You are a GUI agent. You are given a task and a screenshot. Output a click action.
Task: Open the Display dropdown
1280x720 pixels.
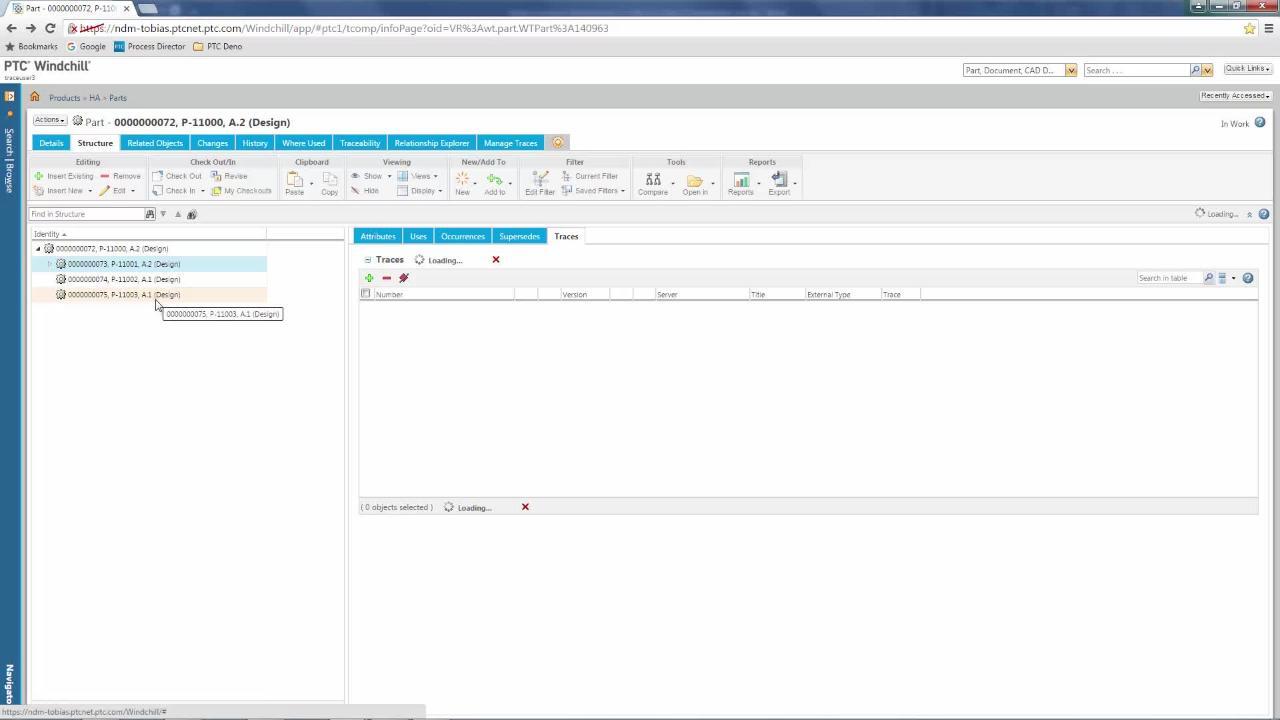click(420, 191)
